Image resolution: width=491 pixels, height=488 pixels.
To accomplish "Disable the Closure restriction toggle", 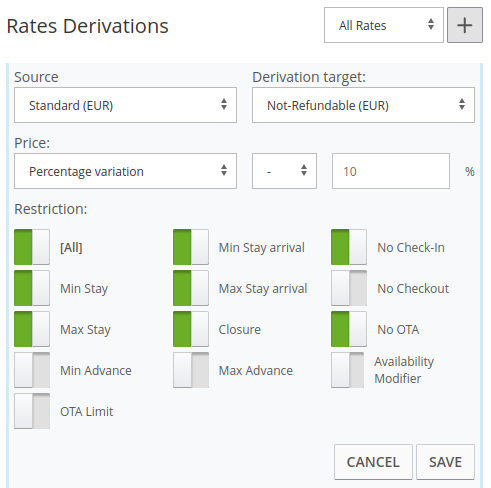I will point(191,329).
